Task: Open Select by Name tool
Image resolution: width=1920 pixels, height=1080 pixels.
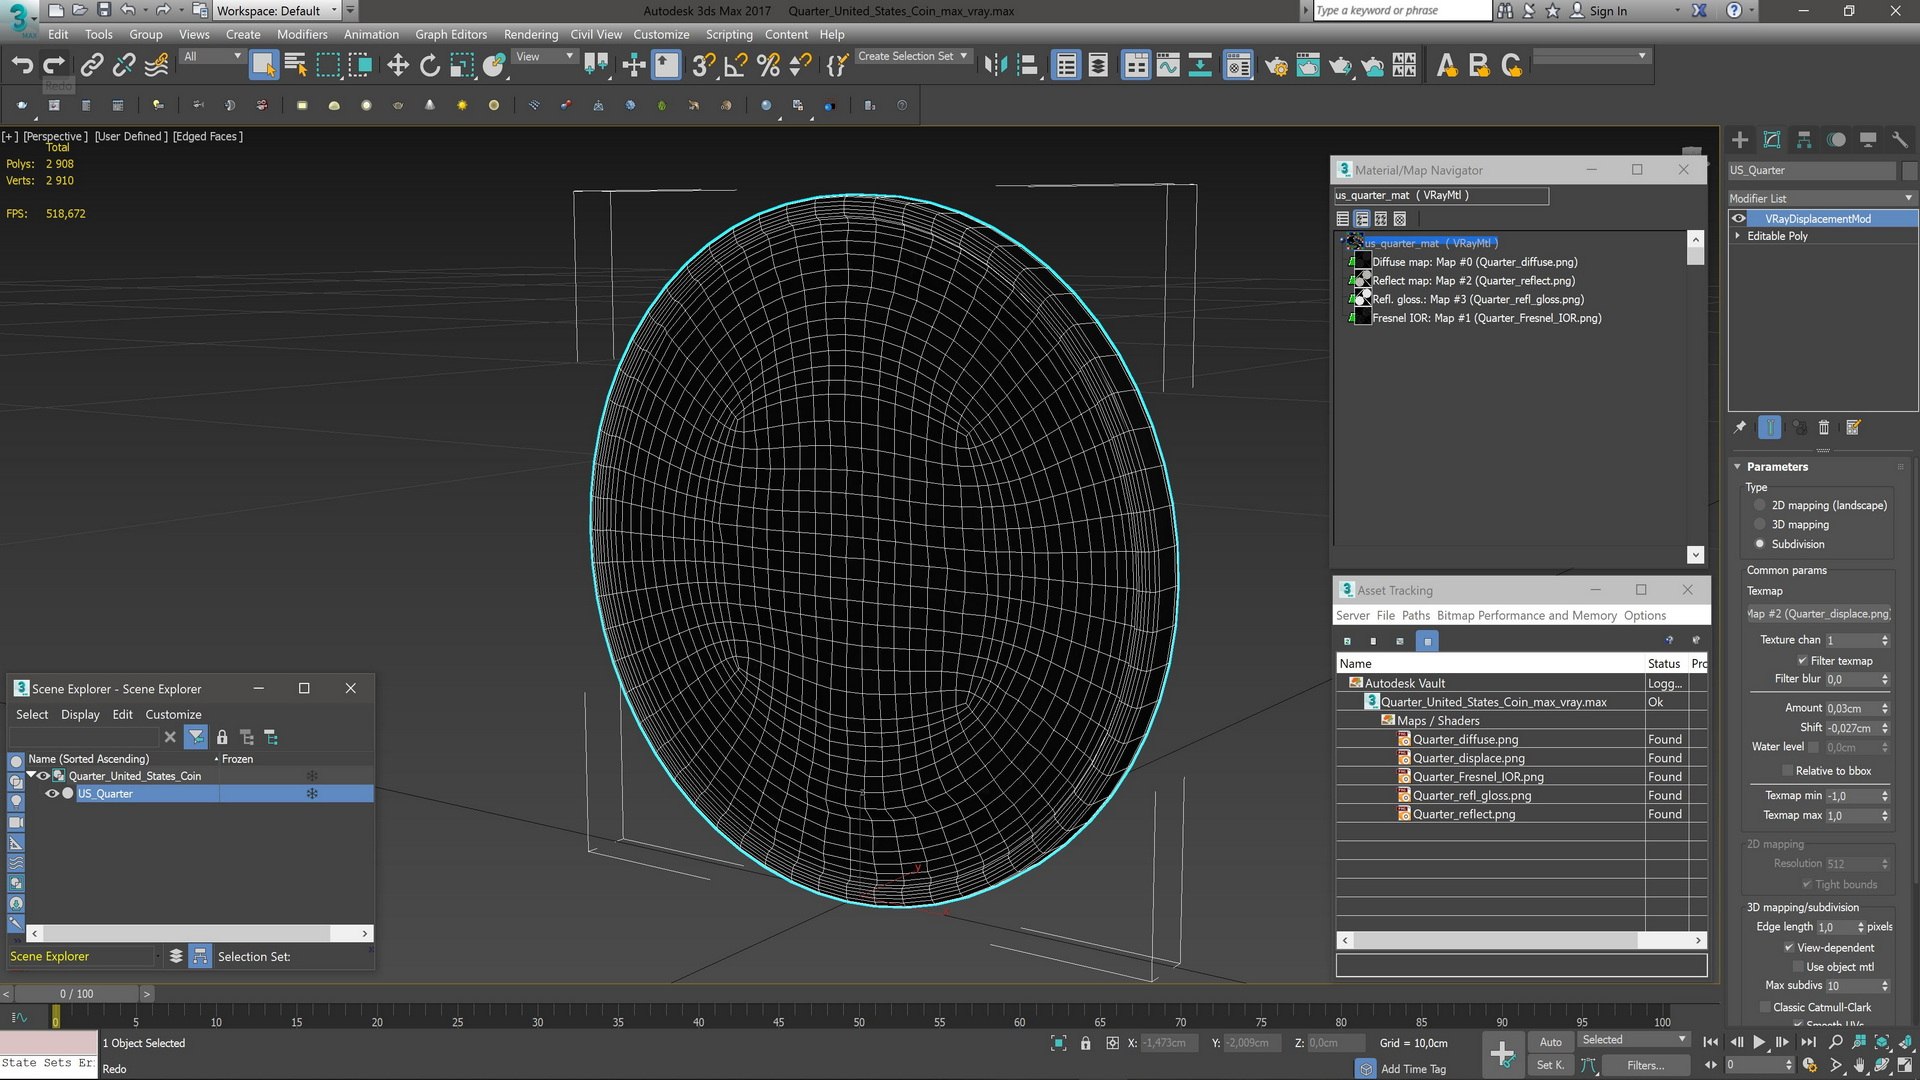Action: point(296,66)
